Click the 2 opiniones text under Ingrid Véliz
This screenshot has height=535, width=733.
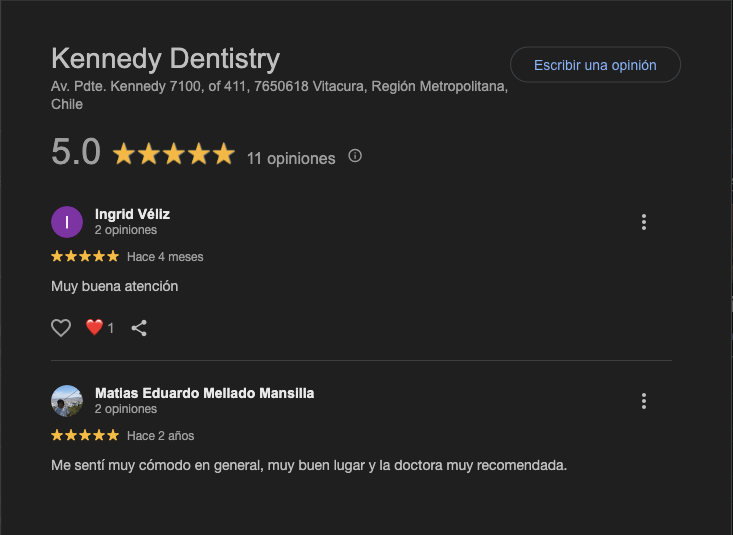coord(126,230)
